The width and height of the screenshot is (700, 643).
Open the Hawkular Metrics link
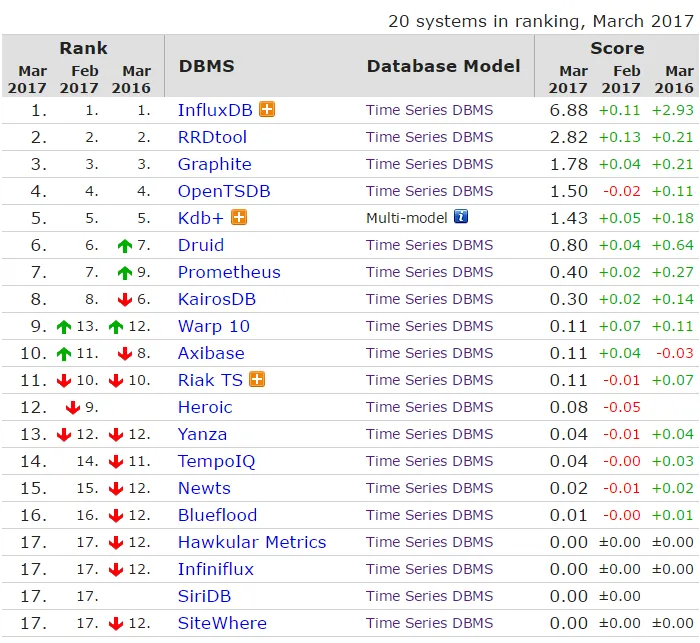252,542
